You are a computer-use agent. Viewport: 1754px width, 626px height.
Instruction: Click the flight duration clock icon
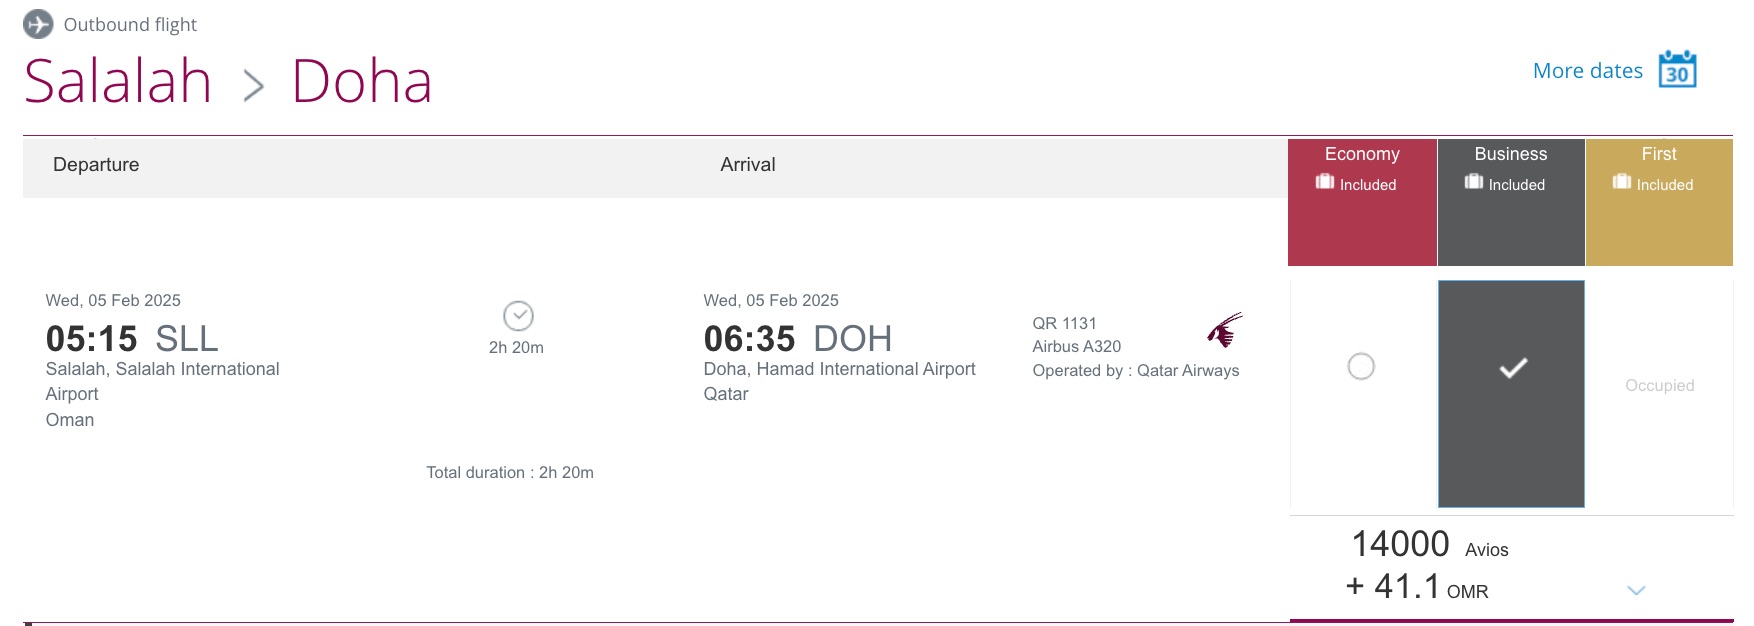(519, 315)
